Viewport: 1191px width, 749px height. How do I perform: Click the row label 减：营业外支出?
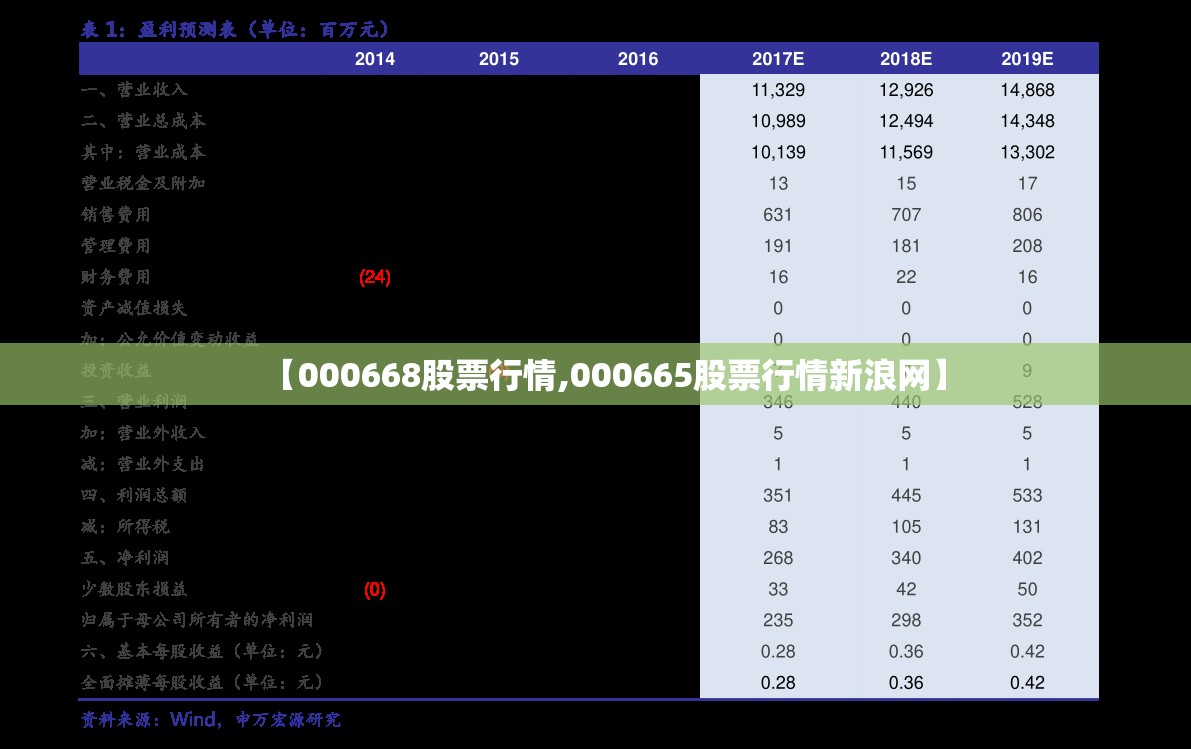point(143,463)
